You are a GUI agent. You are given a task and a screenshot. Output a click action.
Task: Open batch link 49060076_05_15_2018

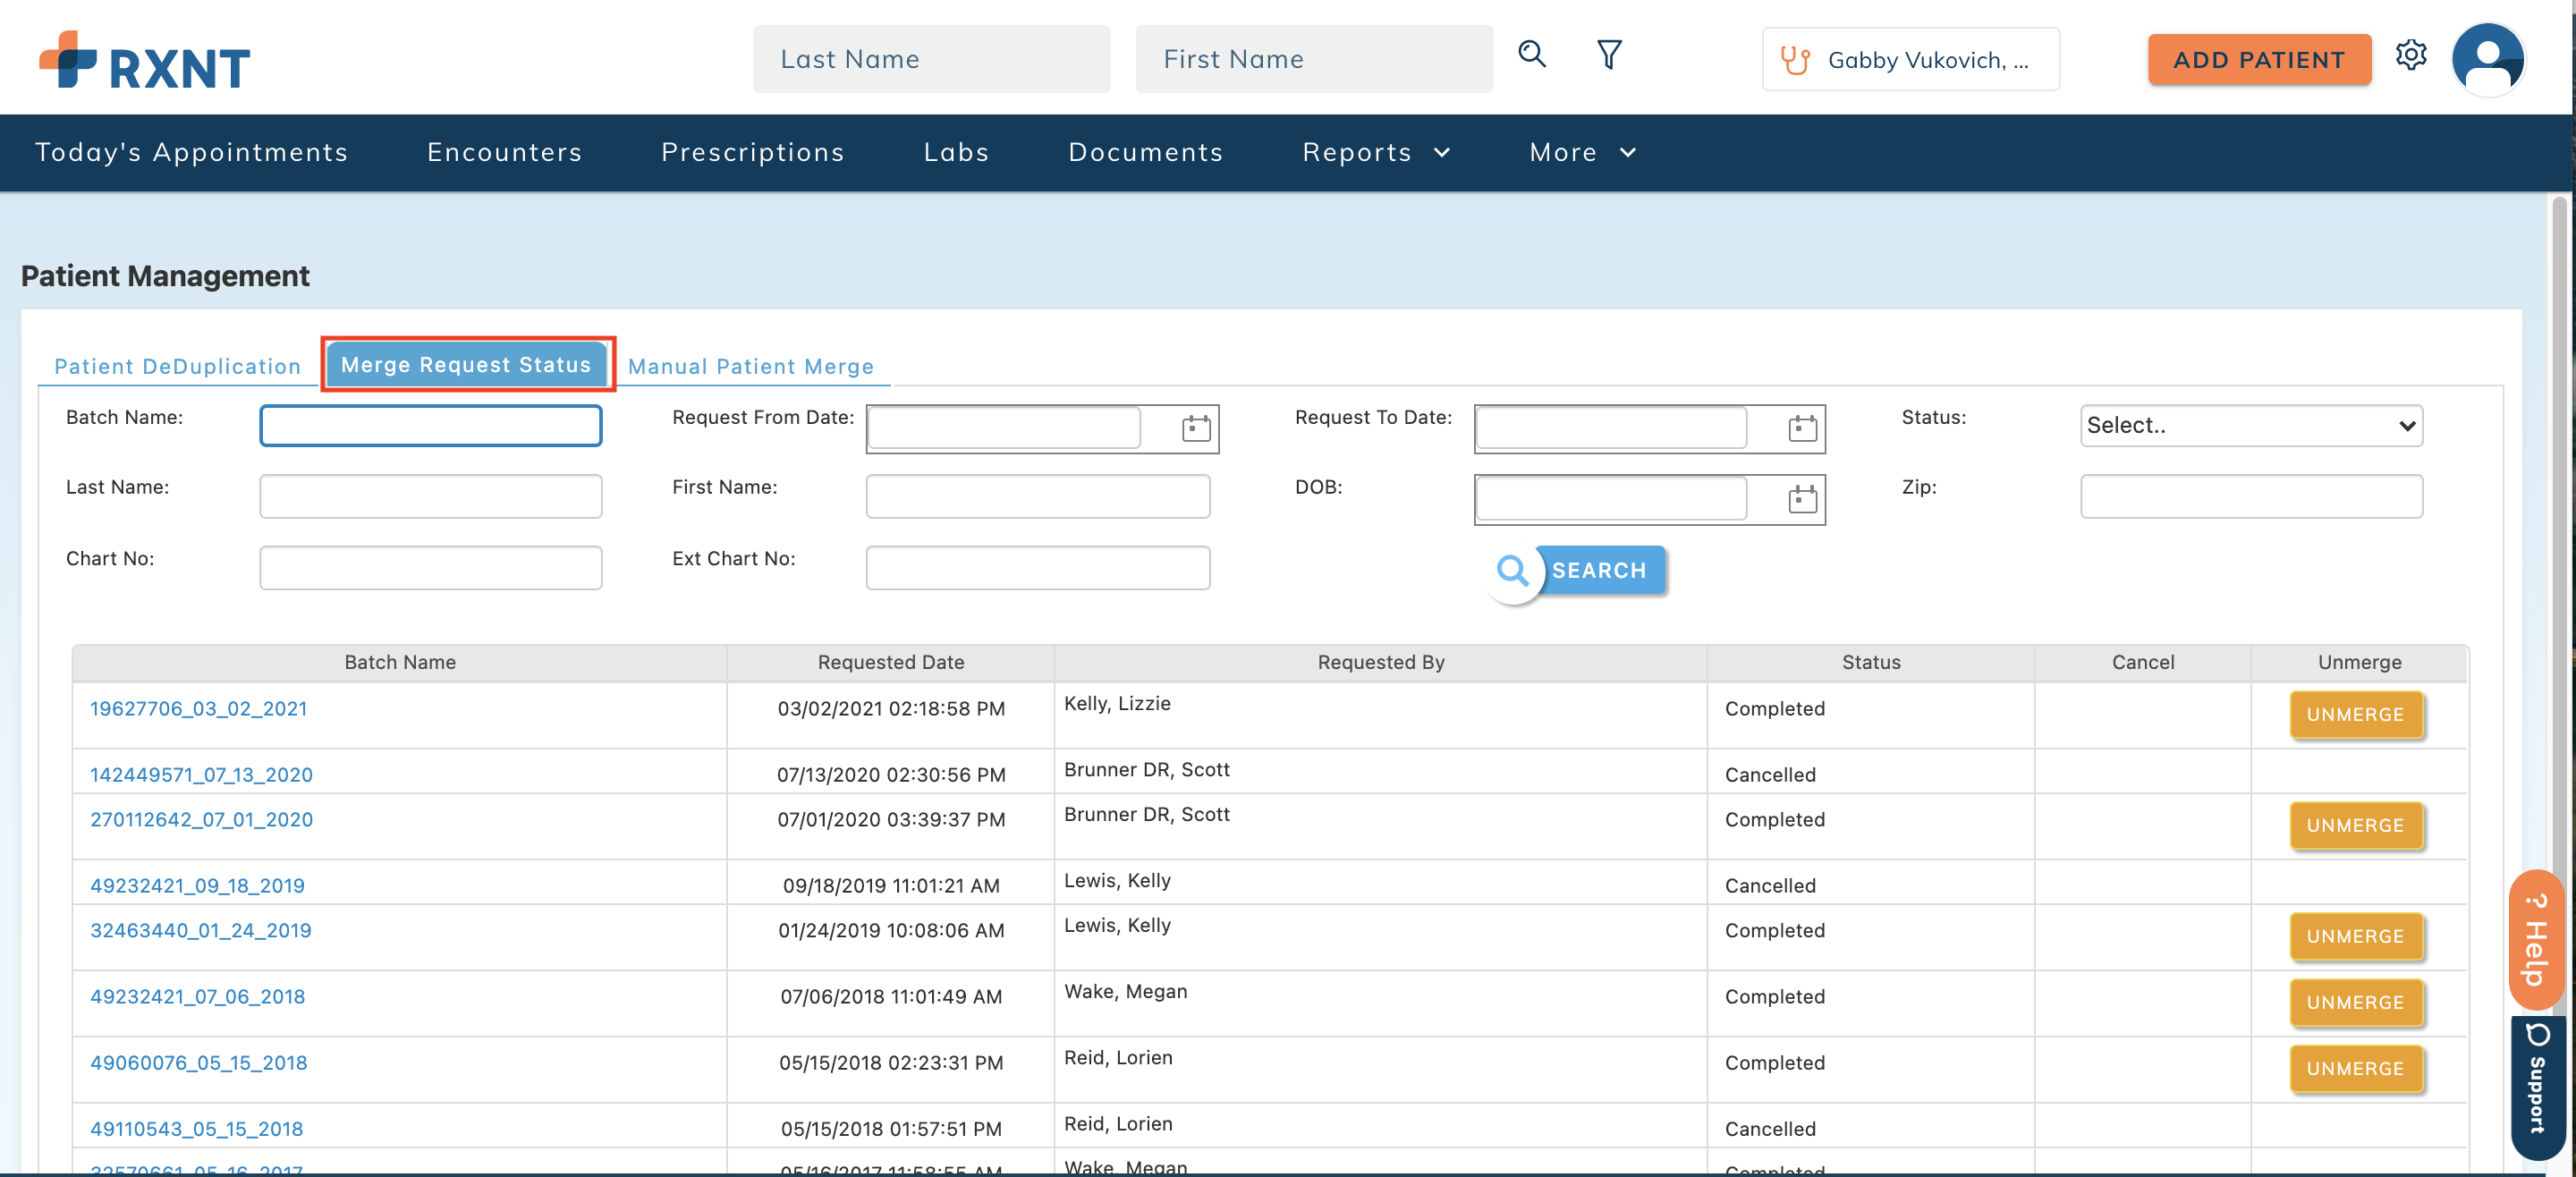(198, 1062)
